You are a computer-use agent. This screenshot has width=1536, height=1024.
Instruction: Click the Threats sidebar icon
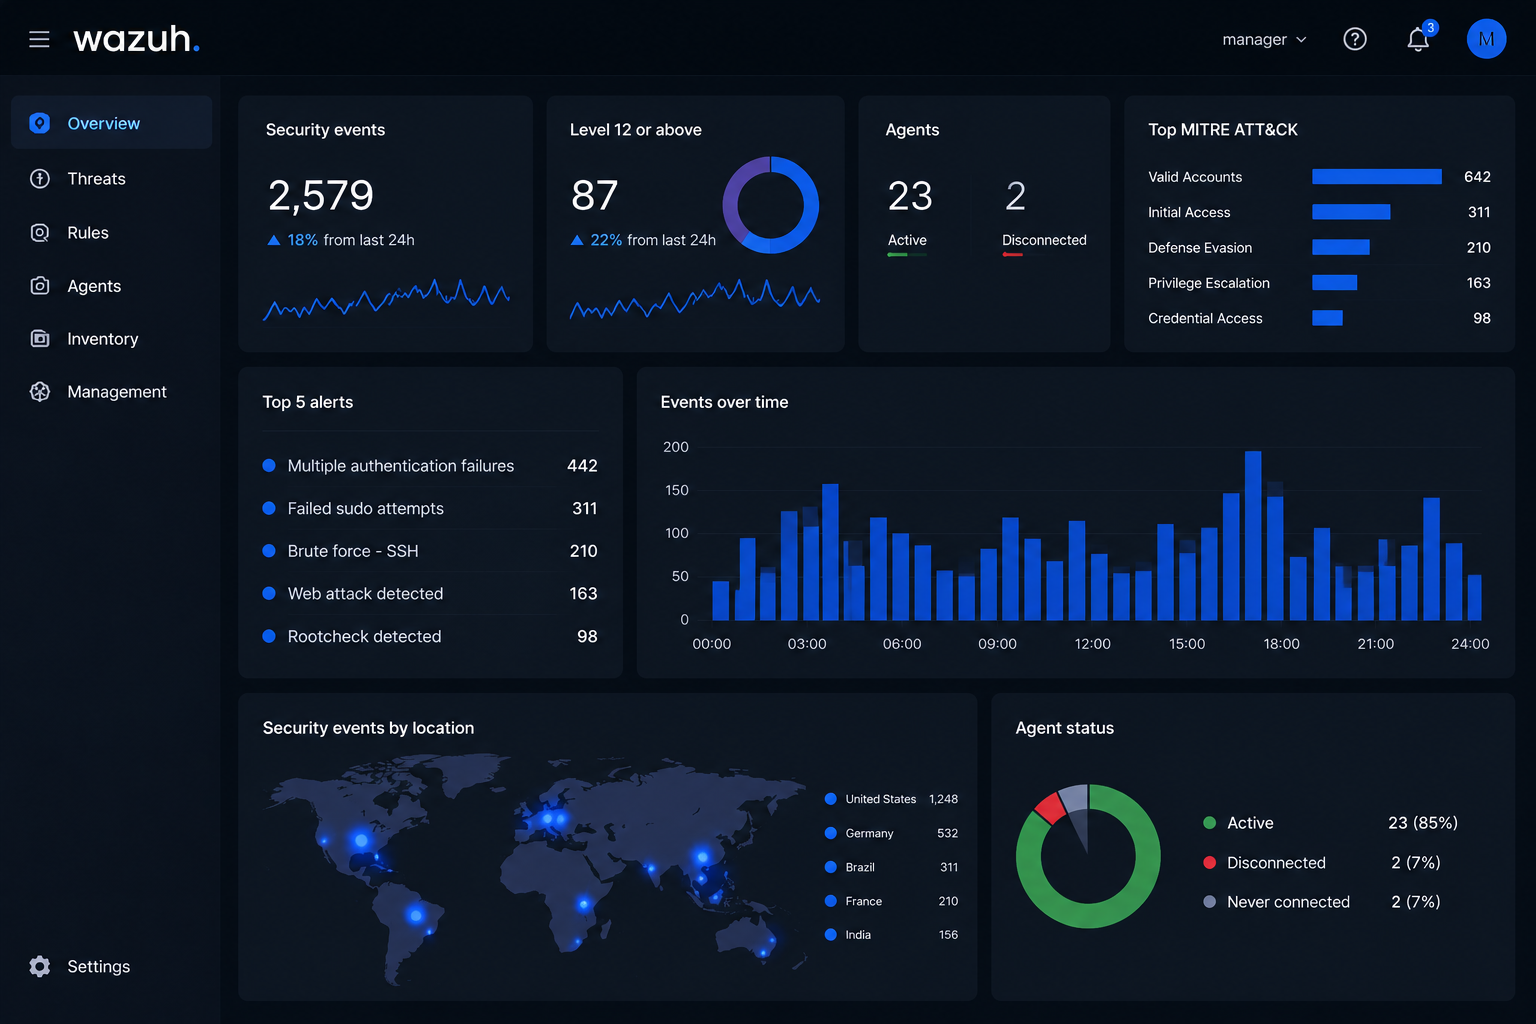coord(39,179)
